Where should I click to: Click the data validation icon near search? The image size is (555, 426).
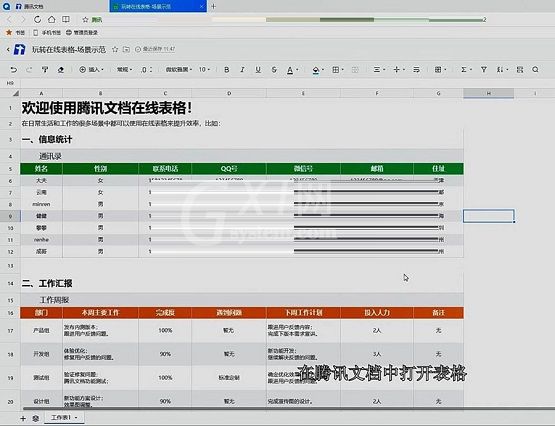coord(520,70)
